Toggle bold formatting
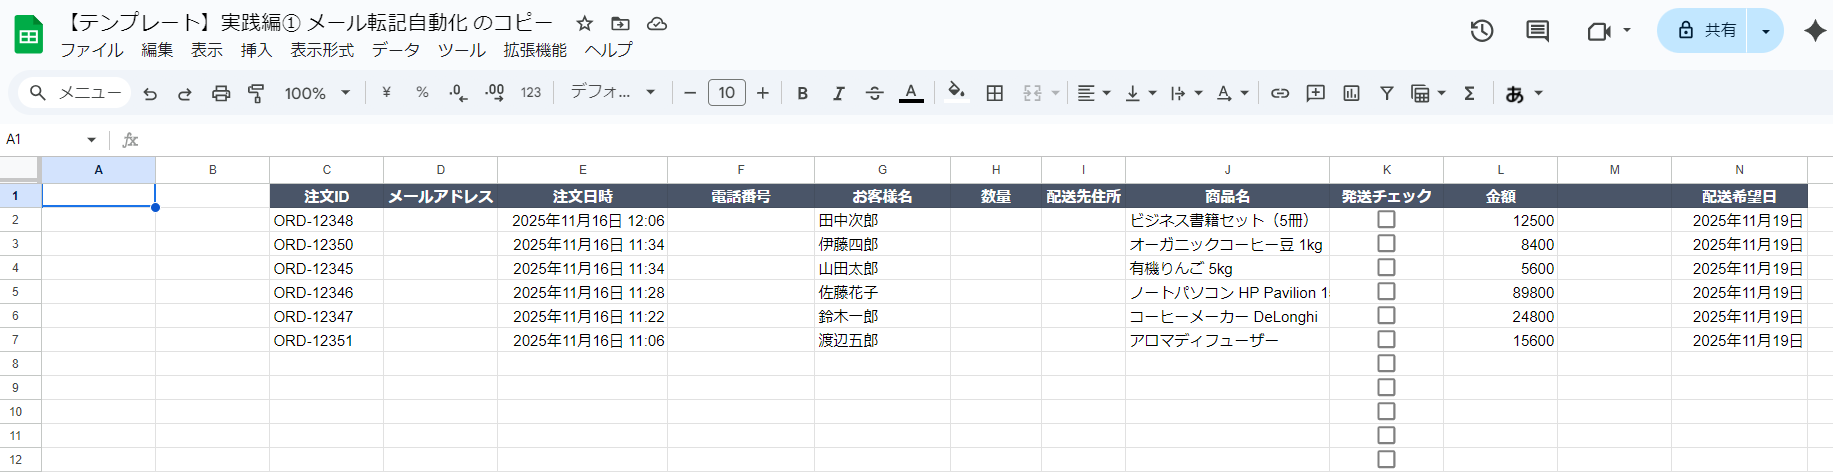This screenshot has width=1833, height=472. [802, 93]
